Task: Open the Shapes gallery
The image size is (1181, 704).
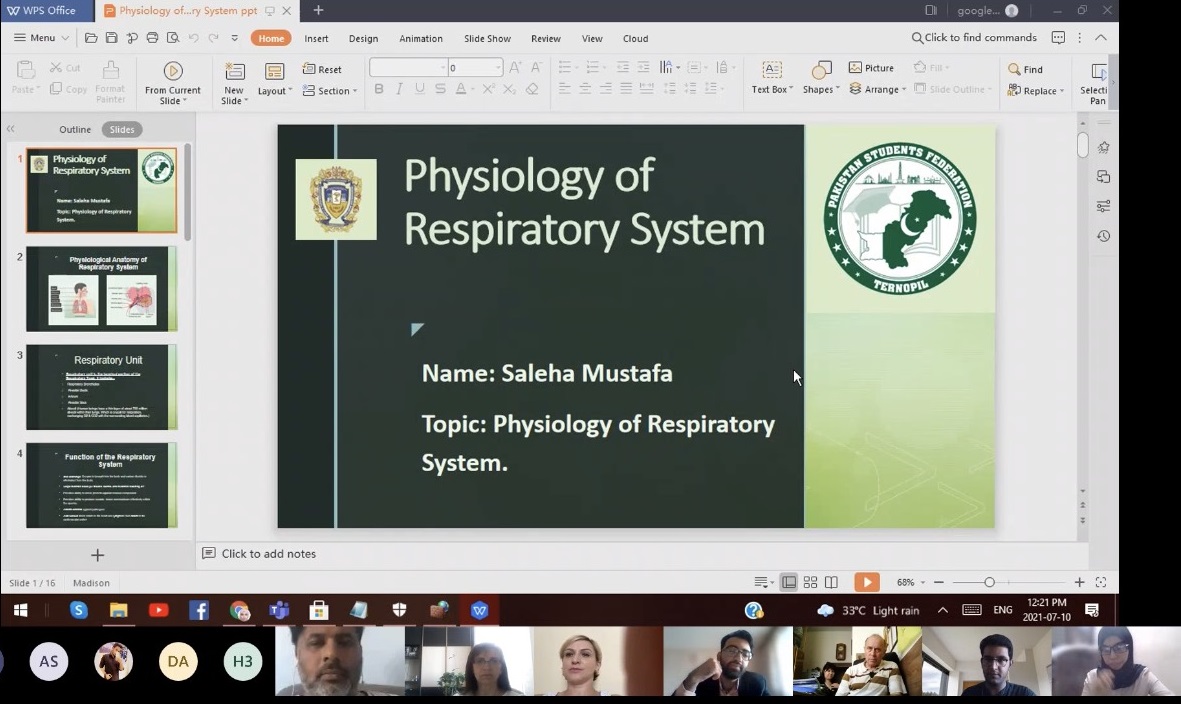Action: click(x=820, y=70)
